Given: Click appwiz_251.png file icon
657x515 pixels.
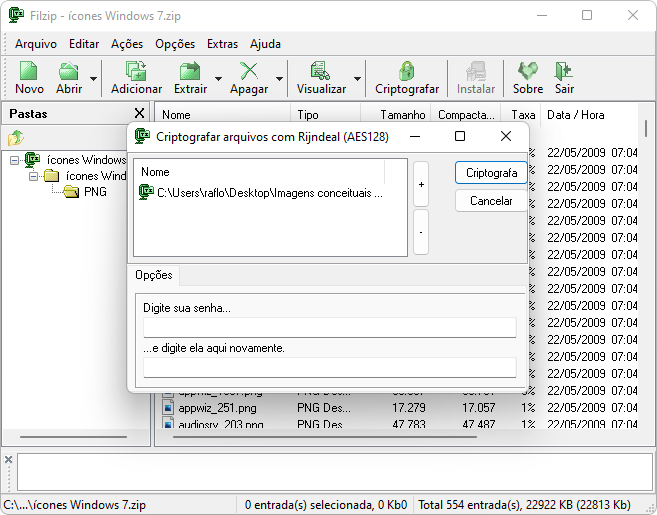Looking at the screenshot, I should click(x=168, y=408).
